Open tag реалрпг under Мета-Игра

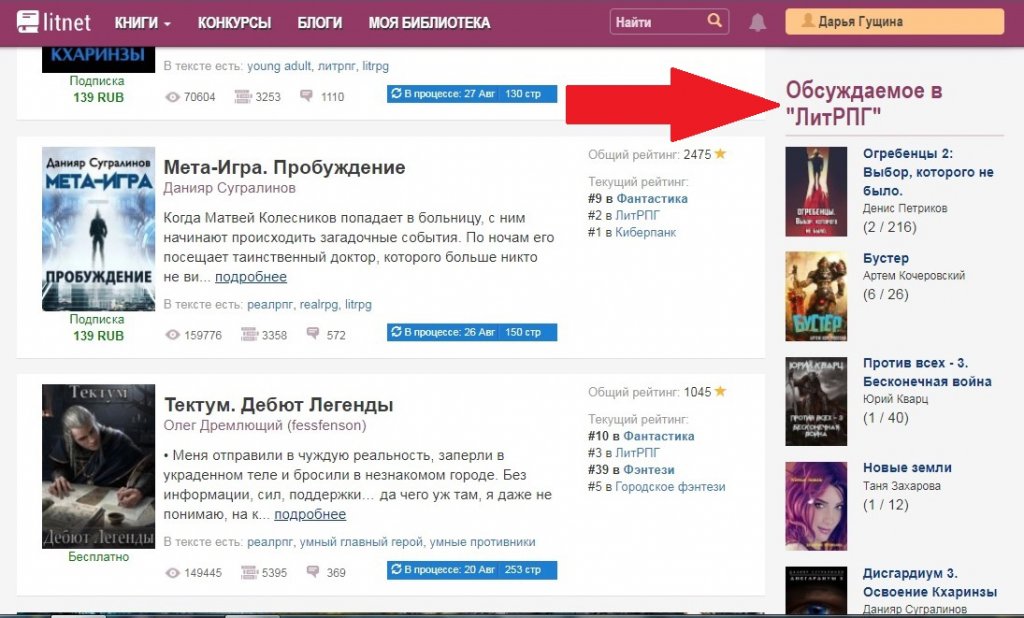(270, 304)
